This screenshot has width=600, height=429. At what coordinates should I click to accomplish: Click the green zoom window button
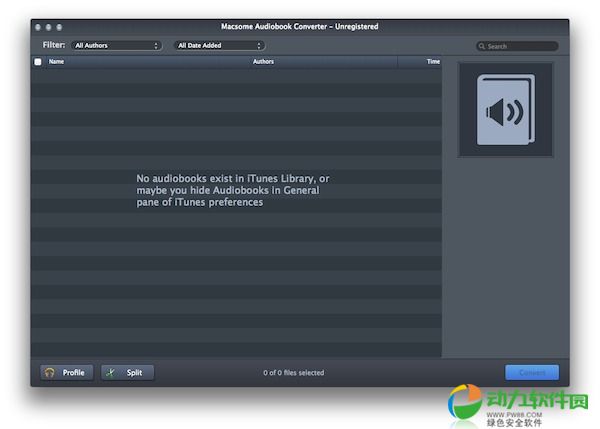(x=59, y=26)
